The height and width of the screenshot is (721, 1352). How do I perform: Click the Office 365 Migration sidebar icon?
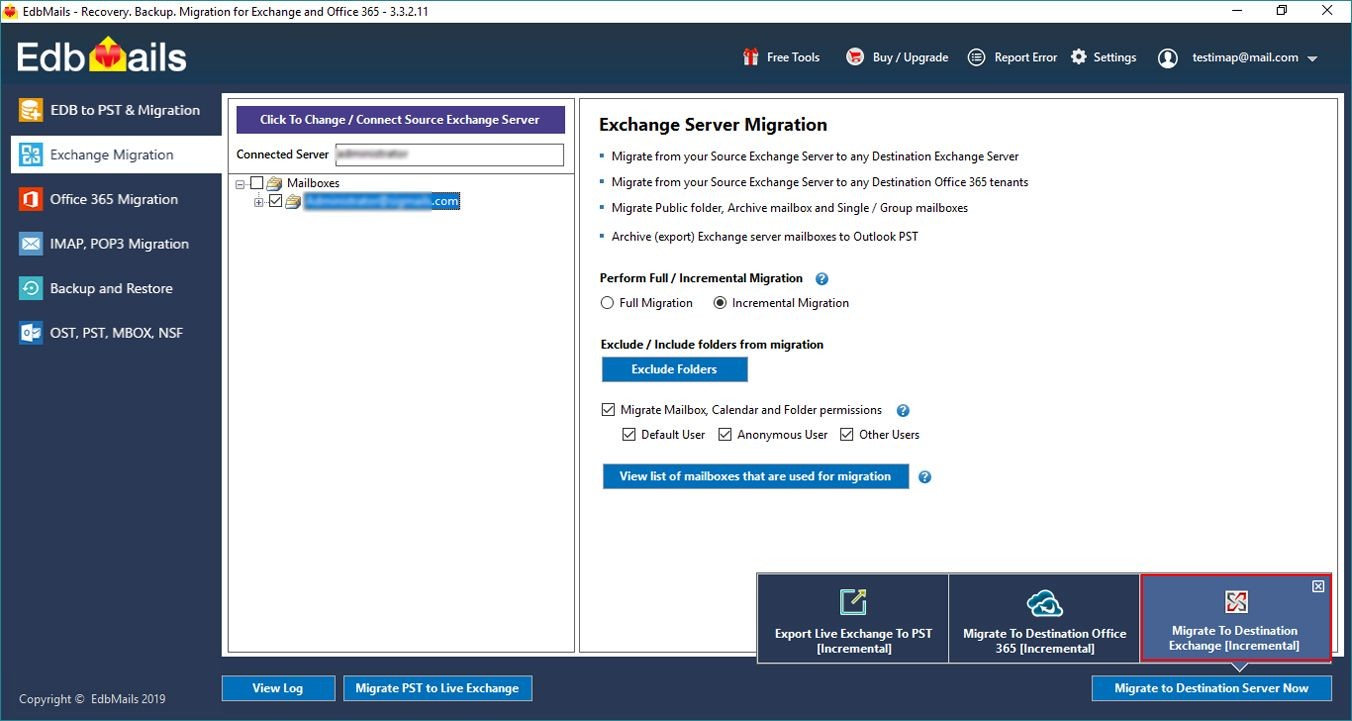pyautogui.click(x=31, y=199)
